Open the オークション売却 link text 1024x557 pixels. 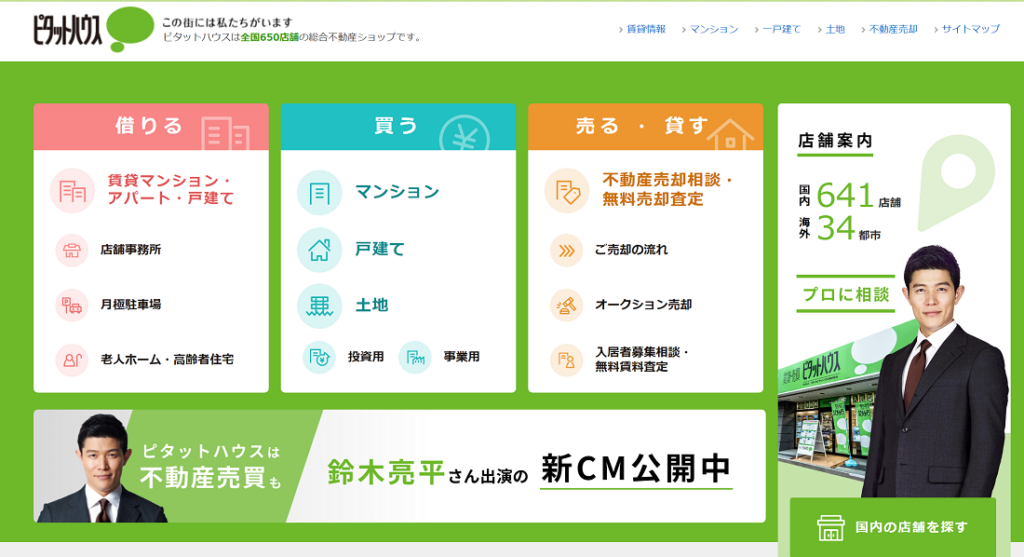click(643, 305)
